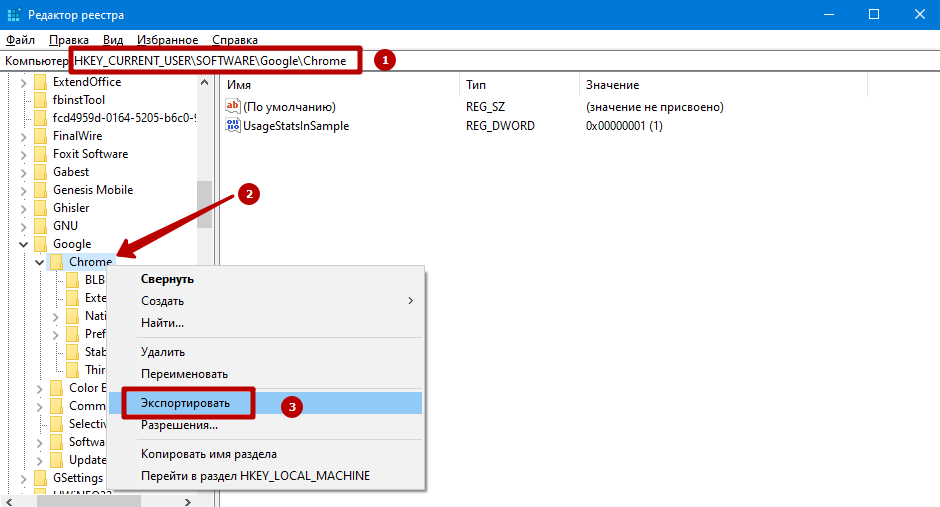Click the Тип column header

coord(476,85)
